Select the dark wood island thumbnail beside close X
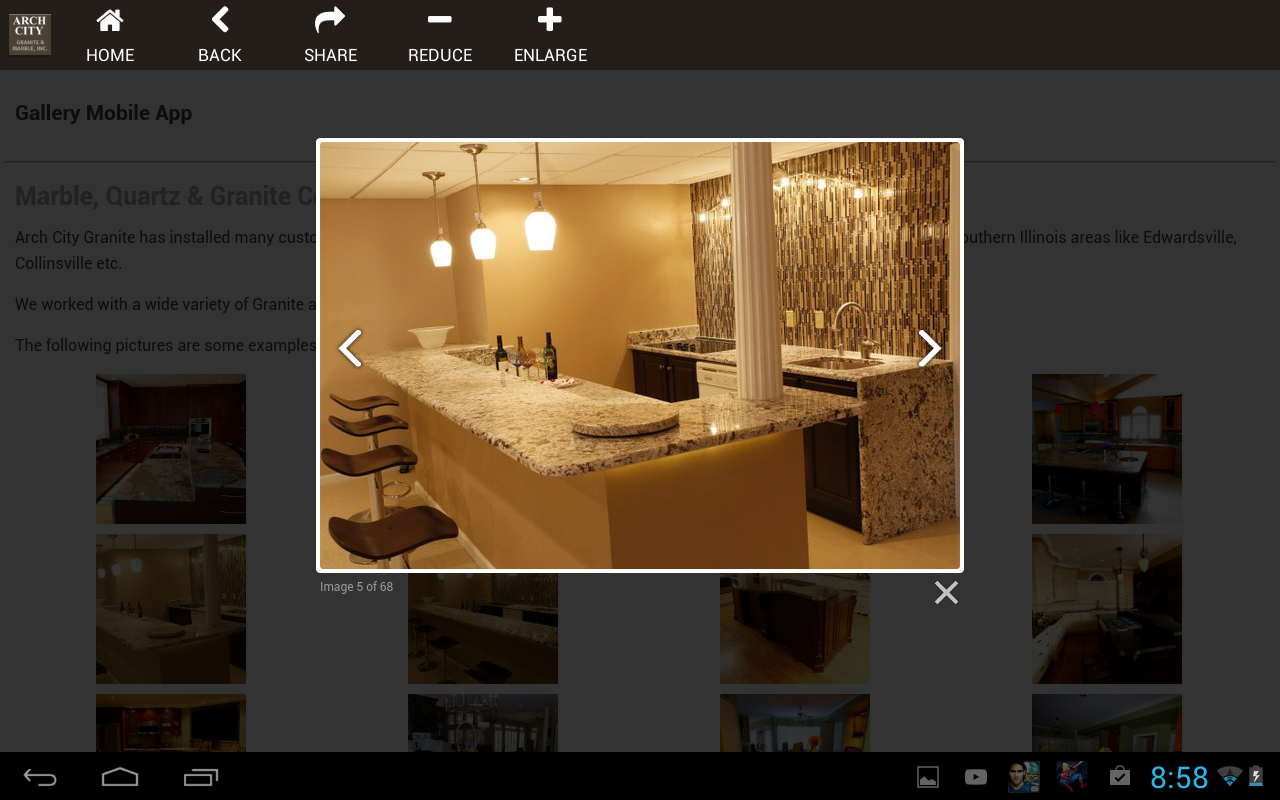 click(x=795, y=629)
